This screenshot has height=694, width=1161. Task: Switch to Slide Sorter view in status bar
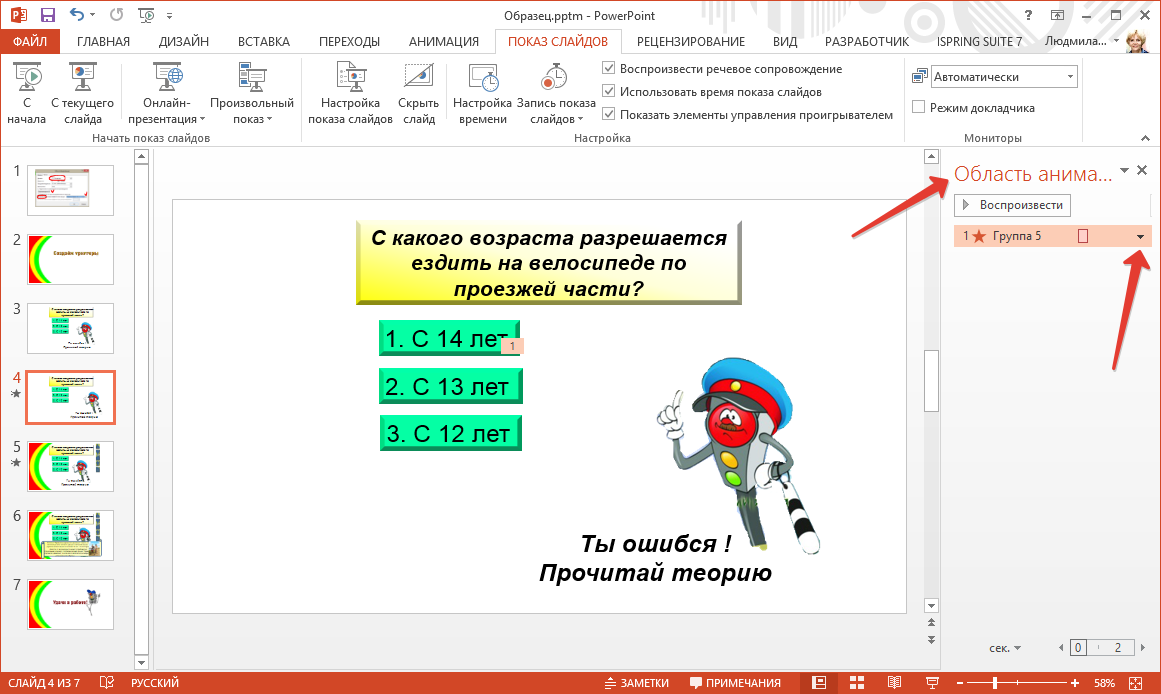(x=857, y=682)
